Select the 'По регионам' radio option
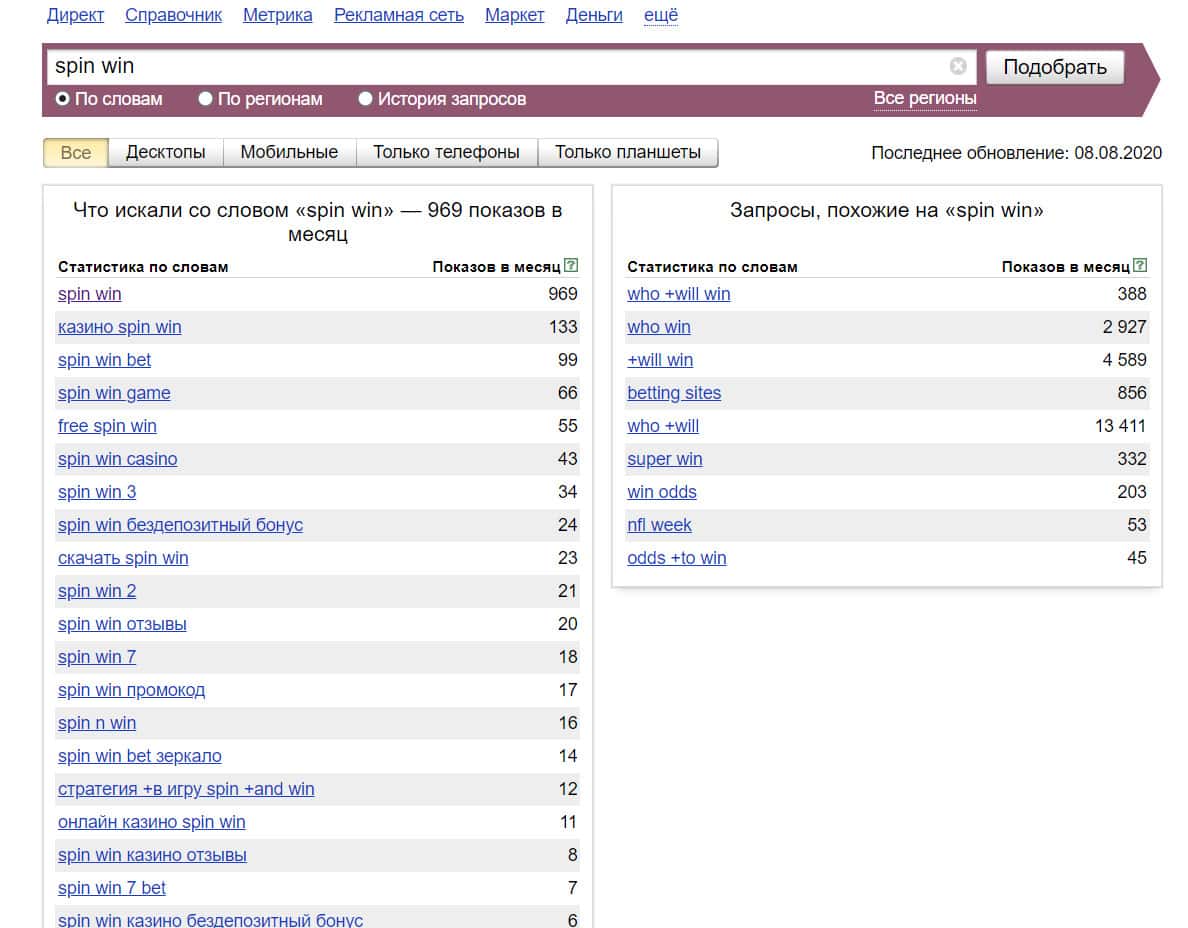The height and width of the screenshot is (928, 1188). click(x=206, y=99)
